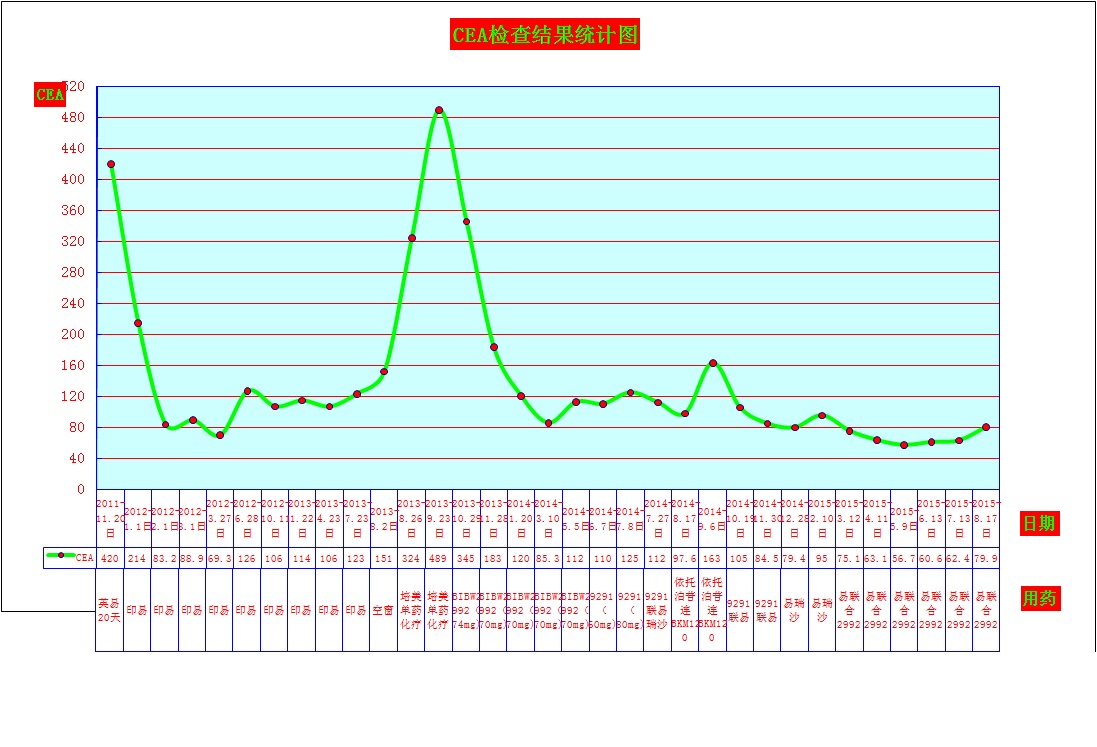Select the table cell with value 88.9
This screenshot has height=747, width=1097.
[192, 558]
